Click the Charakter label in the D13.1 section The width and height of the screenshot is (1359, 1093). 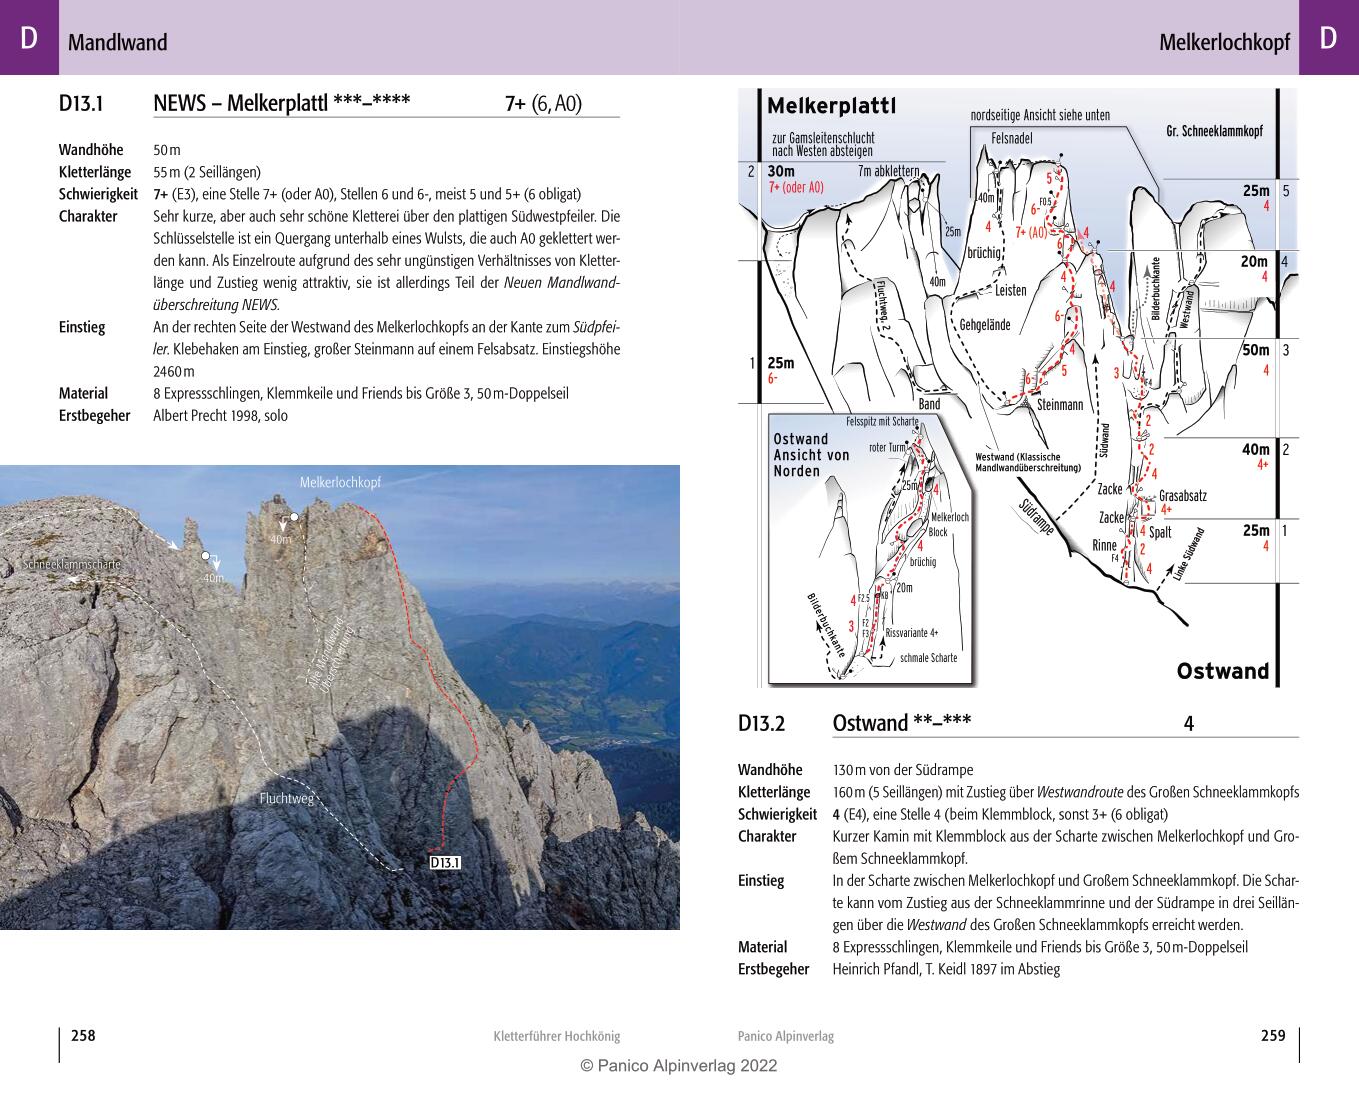click(88, 216)
